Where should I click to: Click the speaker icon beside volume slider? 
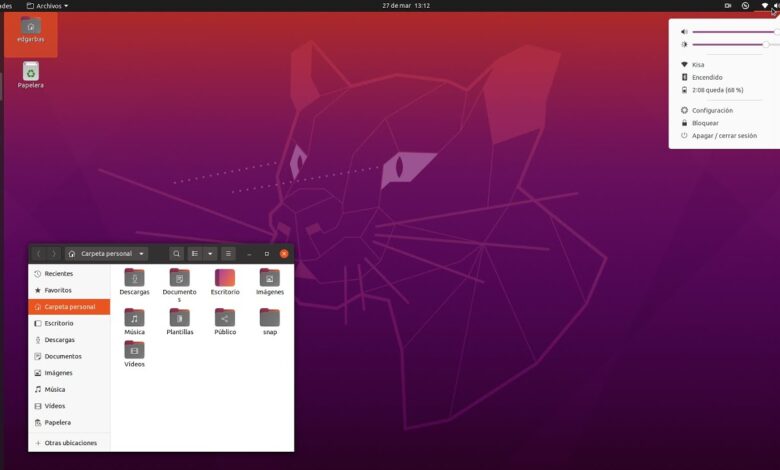click(x=684, y=32)
